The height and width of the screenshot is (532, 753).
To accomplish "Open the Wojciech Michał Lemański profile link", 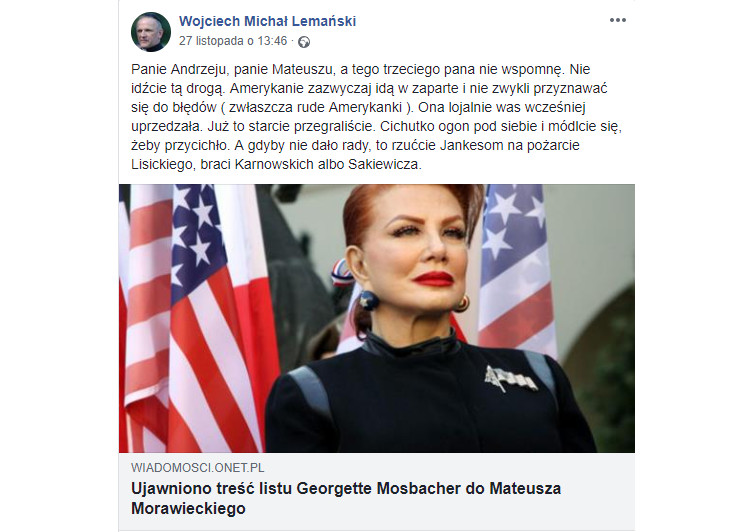I will point(267,21).
